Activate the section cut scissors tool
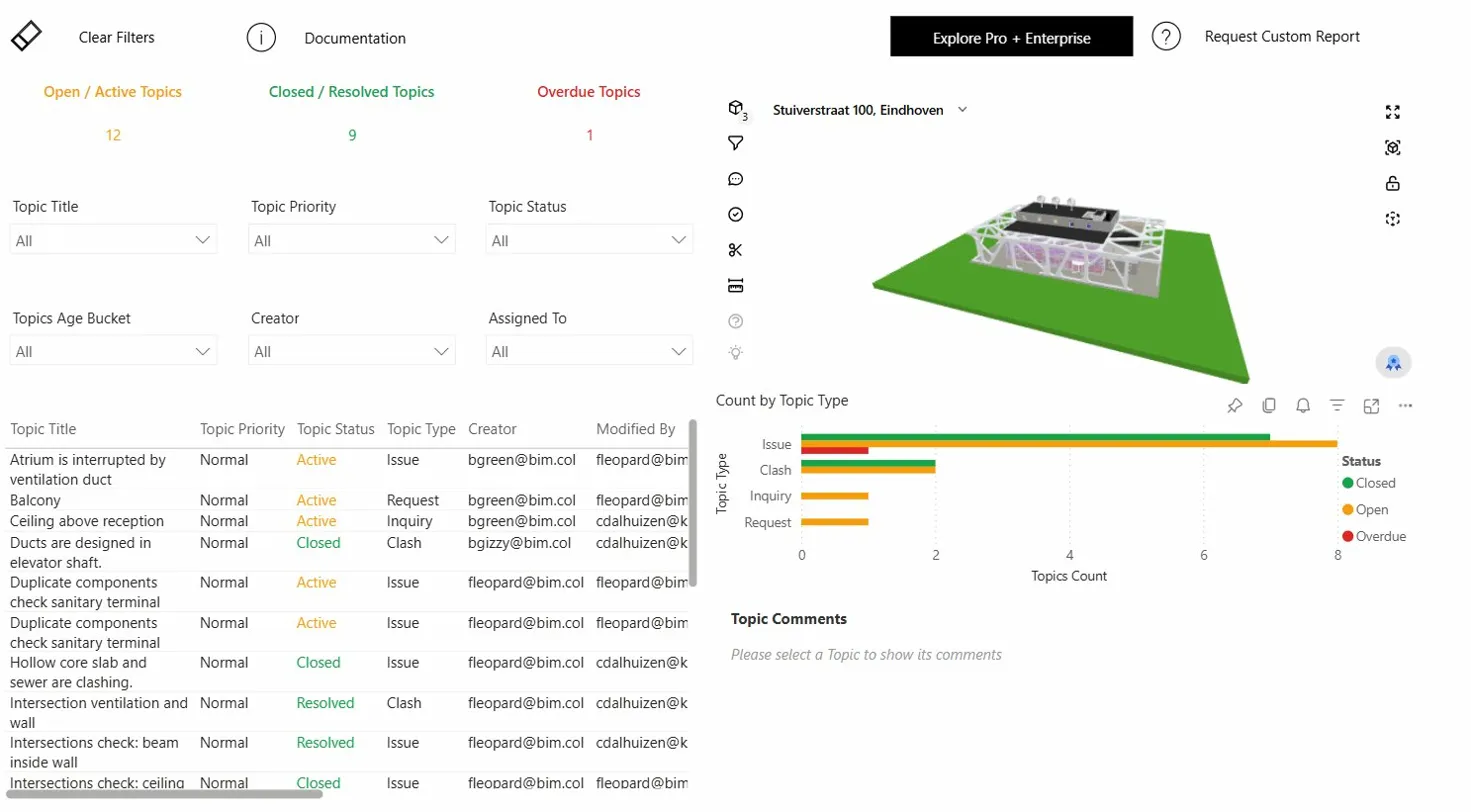 click(737, 250)
